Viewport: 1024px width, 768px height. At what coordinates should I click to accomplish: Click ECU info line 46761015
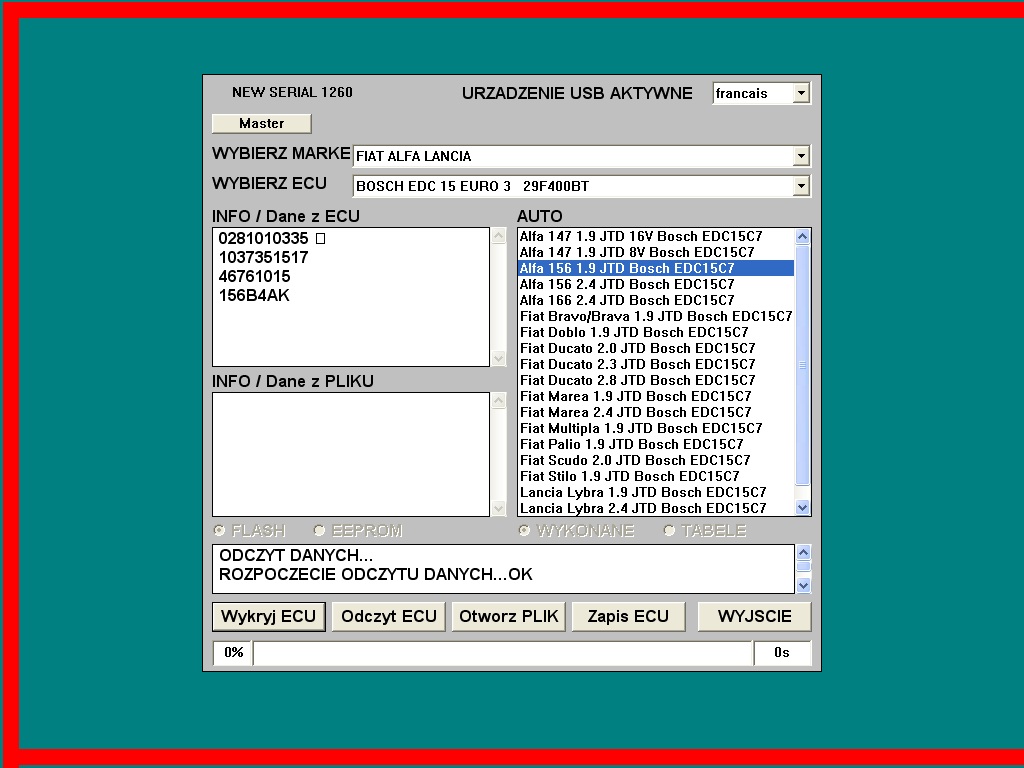254,276
